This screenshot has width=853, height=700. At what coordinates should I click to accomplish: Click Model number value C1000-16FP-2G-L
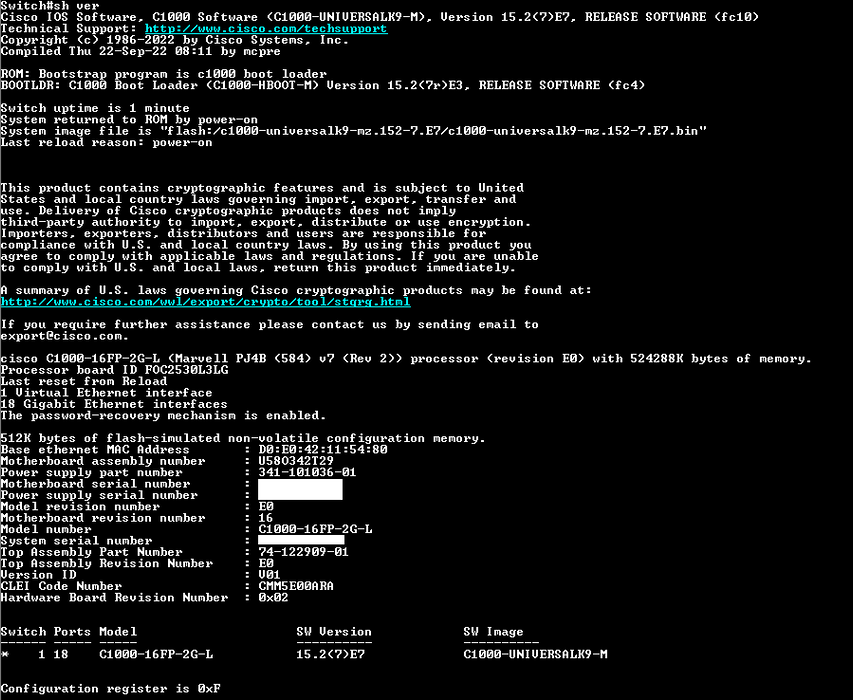[x=316, y=530]
